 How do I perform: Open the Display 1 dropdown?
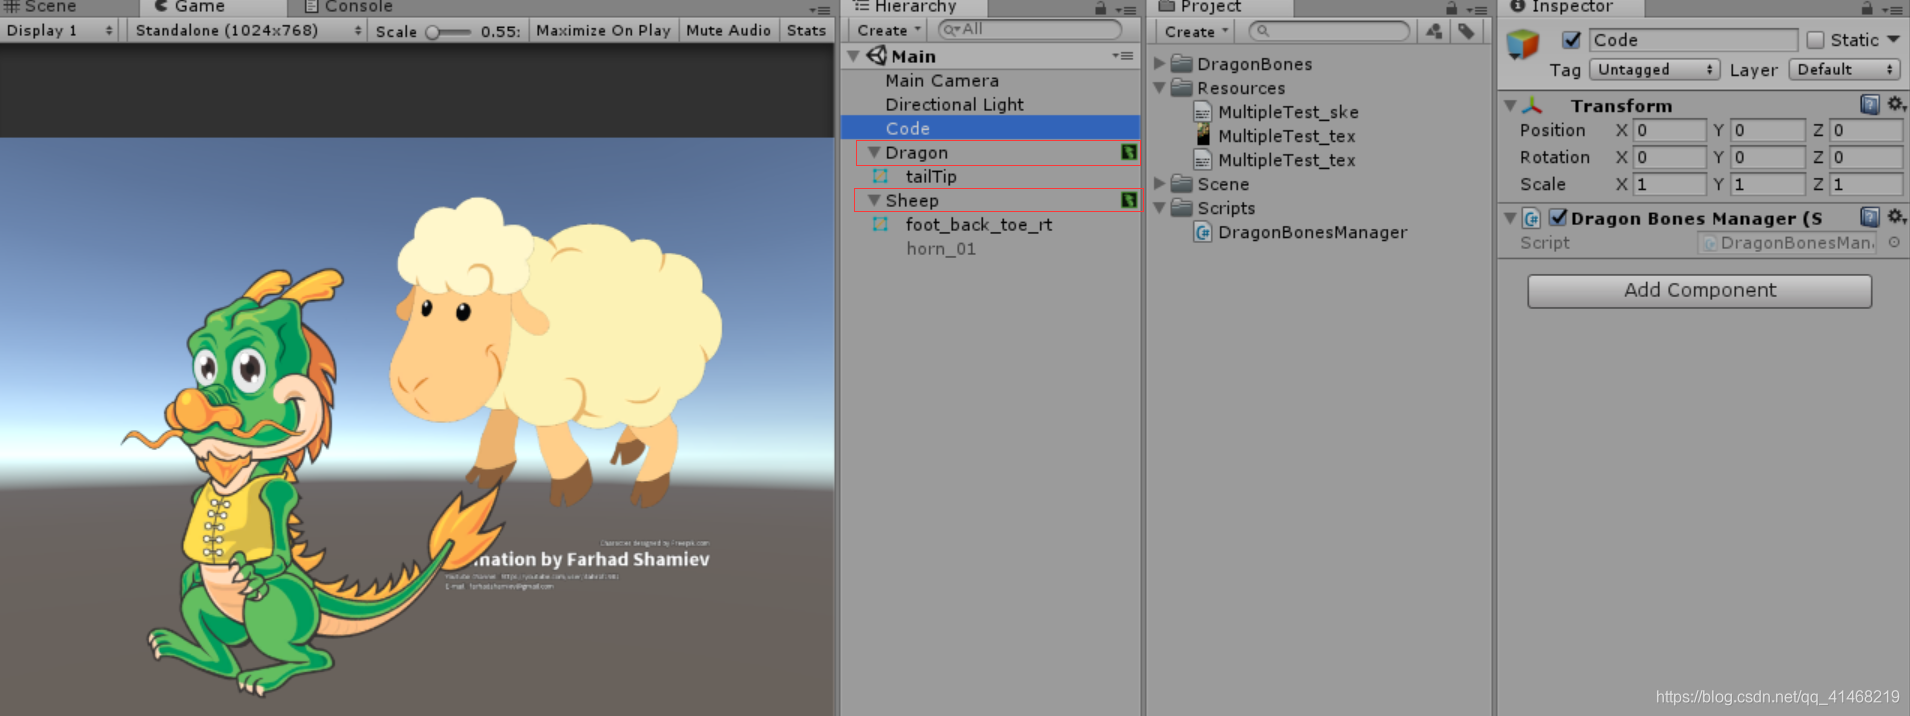click(60, 31)
